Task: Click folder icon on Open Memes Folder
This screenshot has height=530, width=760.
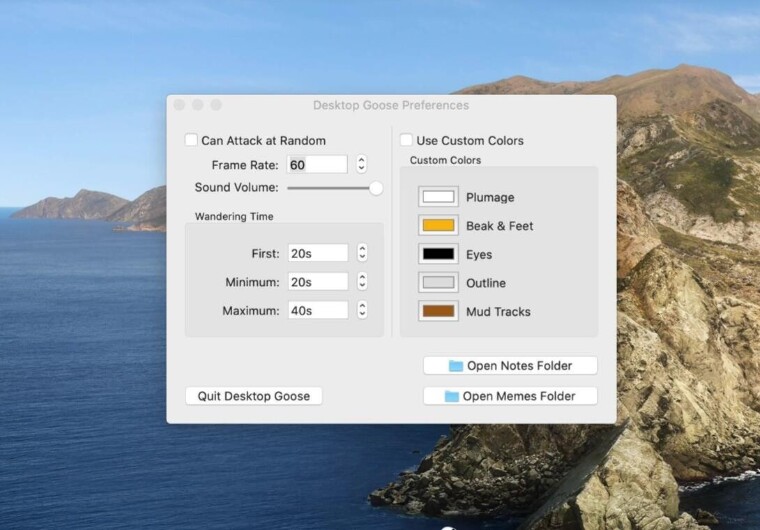Action: (x=452, y=396)
